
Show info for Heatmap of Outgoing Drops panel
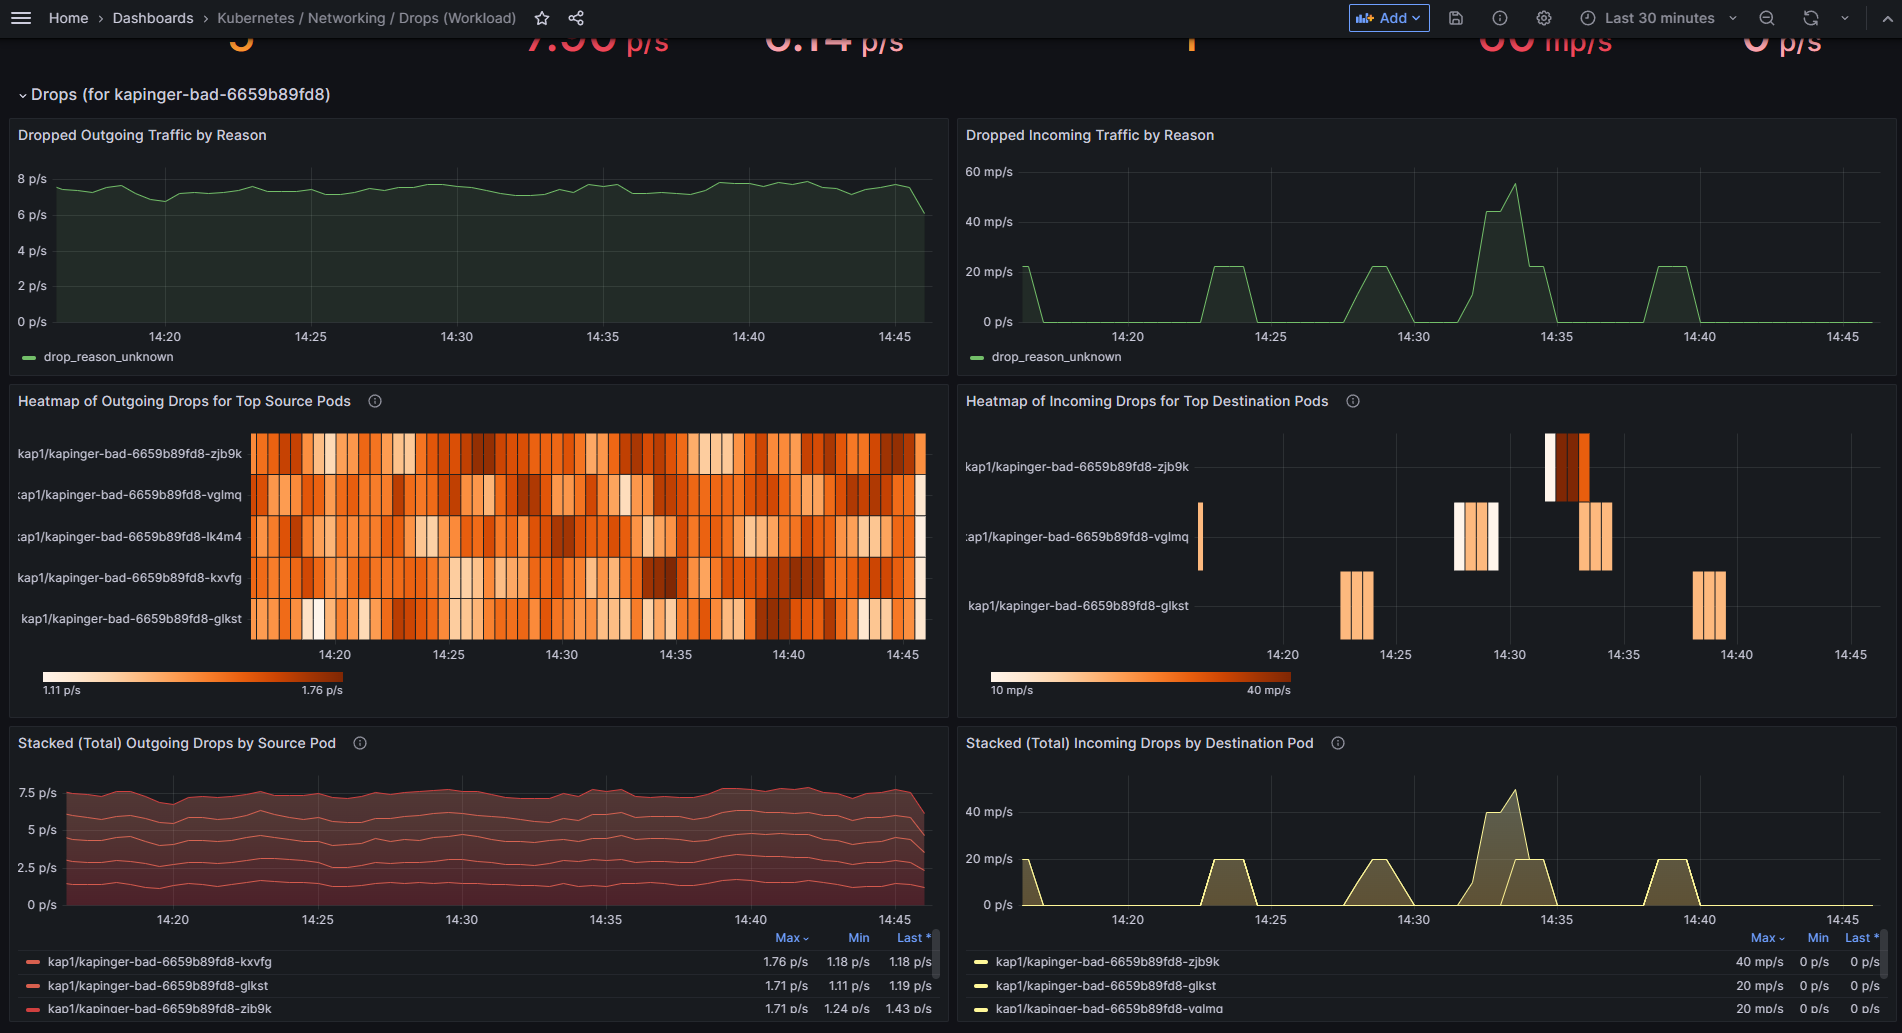click(x=375, y=401)
